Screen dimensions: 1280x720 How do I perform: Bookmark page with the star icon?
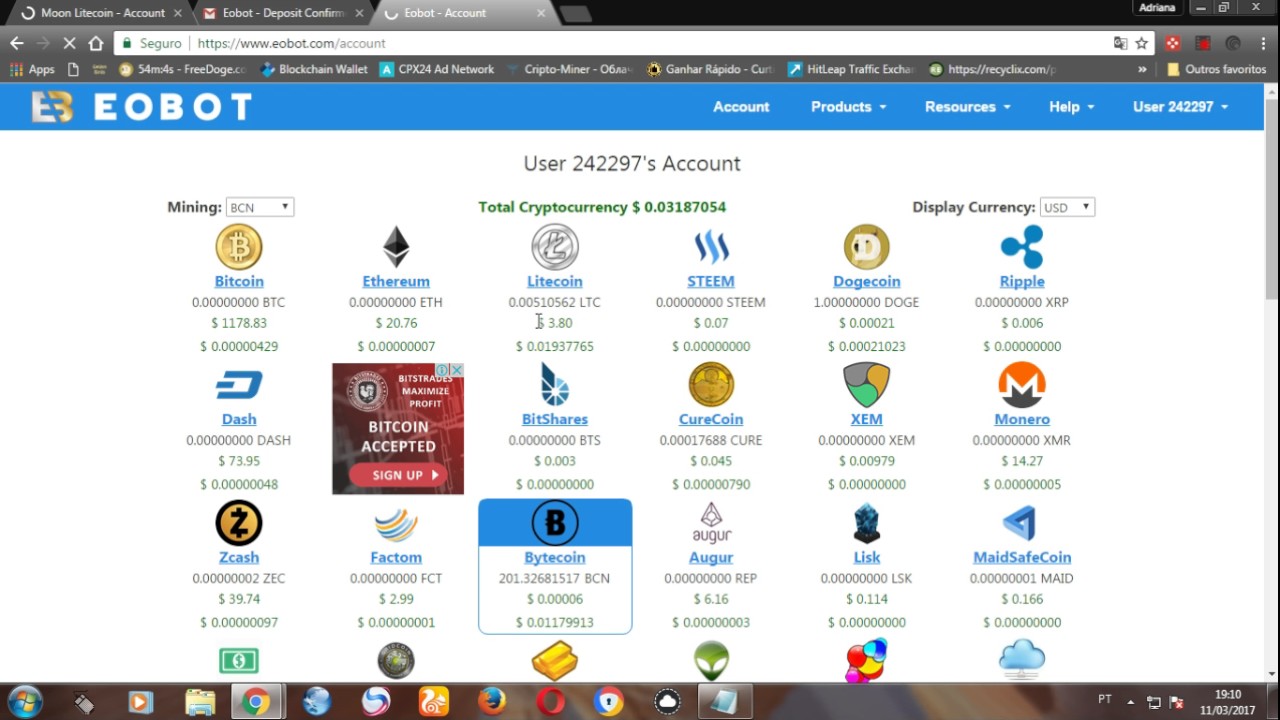click(x=1141, y=43)
